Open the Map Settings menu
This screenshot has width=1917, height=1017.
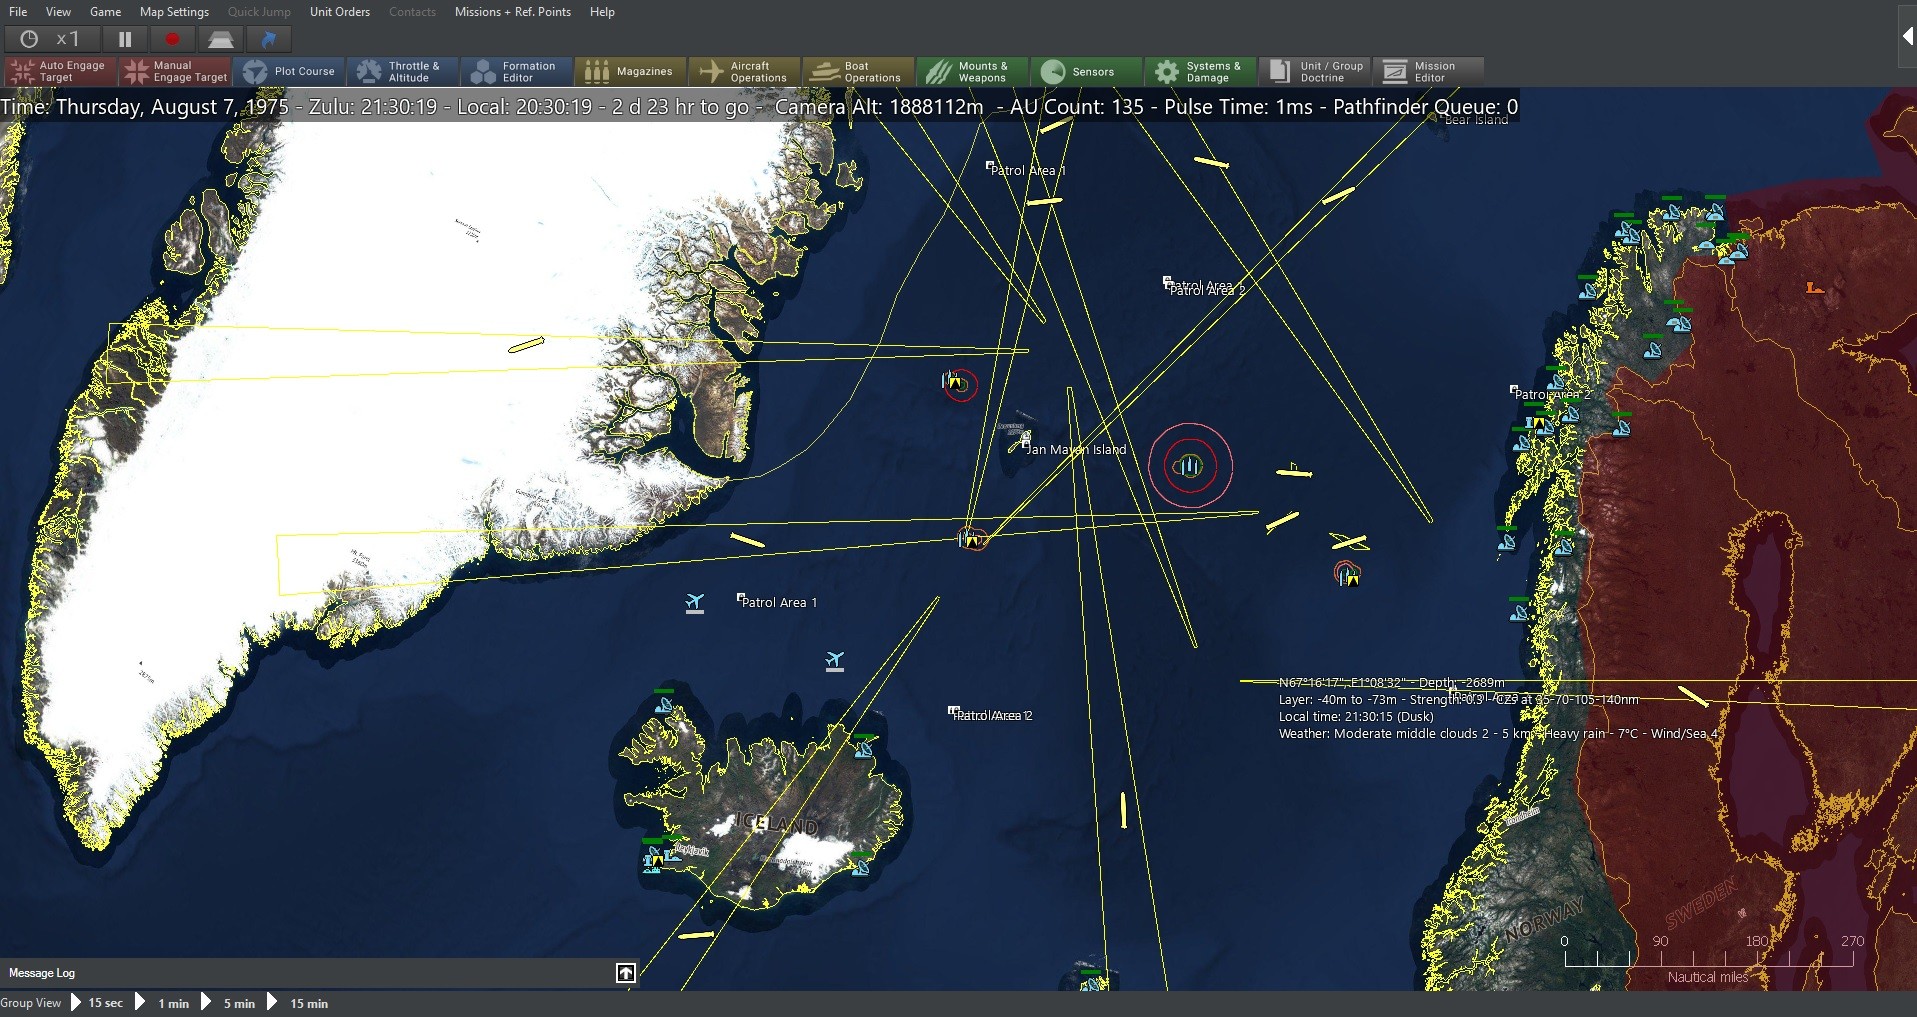coord(173,12)
